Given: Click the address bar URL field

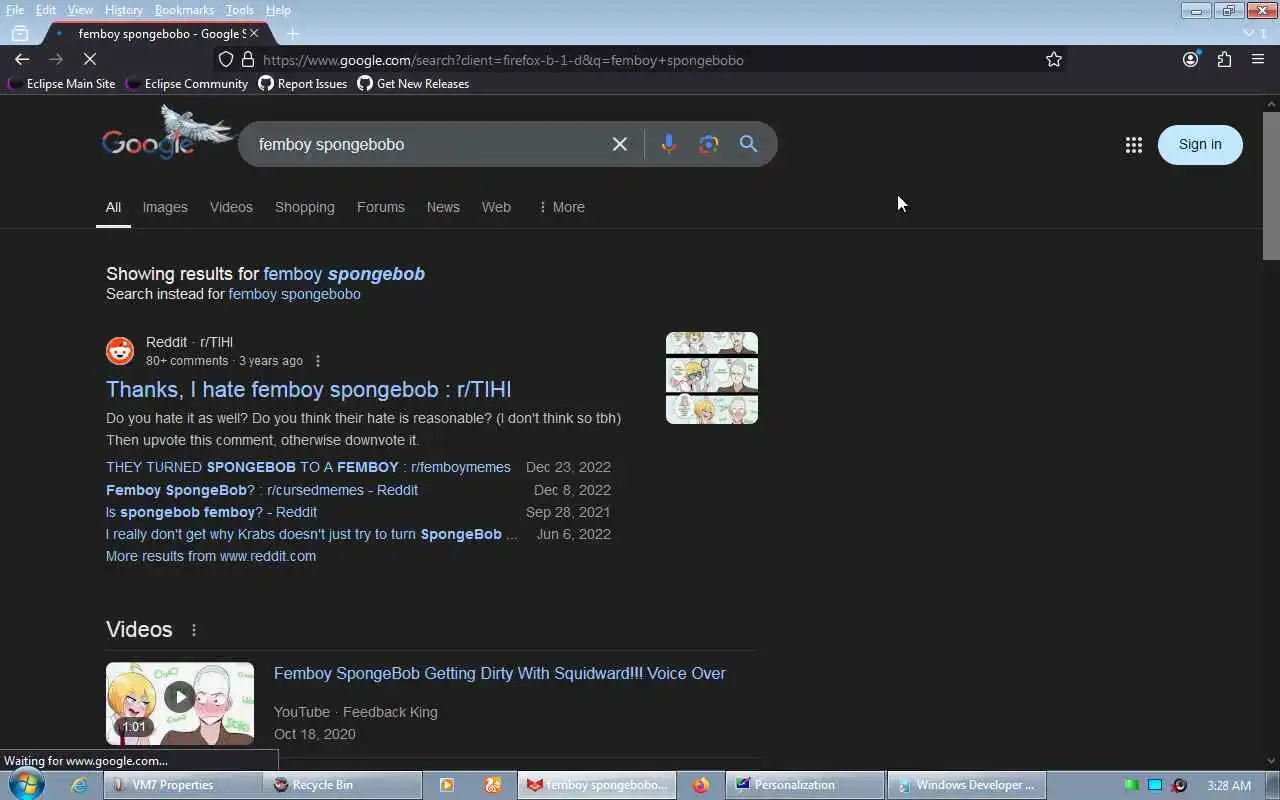Looking at the screenshot, I should click(x=640, y=60).
